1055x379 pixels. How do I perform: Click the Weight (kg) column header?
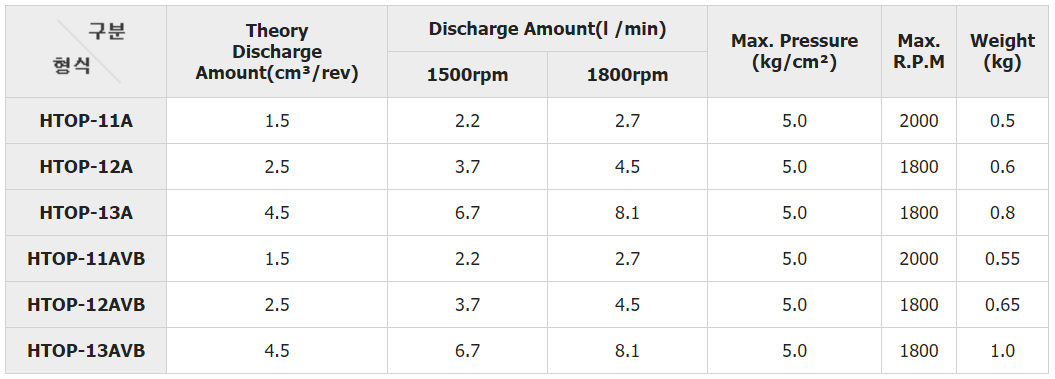(1003, 52)
